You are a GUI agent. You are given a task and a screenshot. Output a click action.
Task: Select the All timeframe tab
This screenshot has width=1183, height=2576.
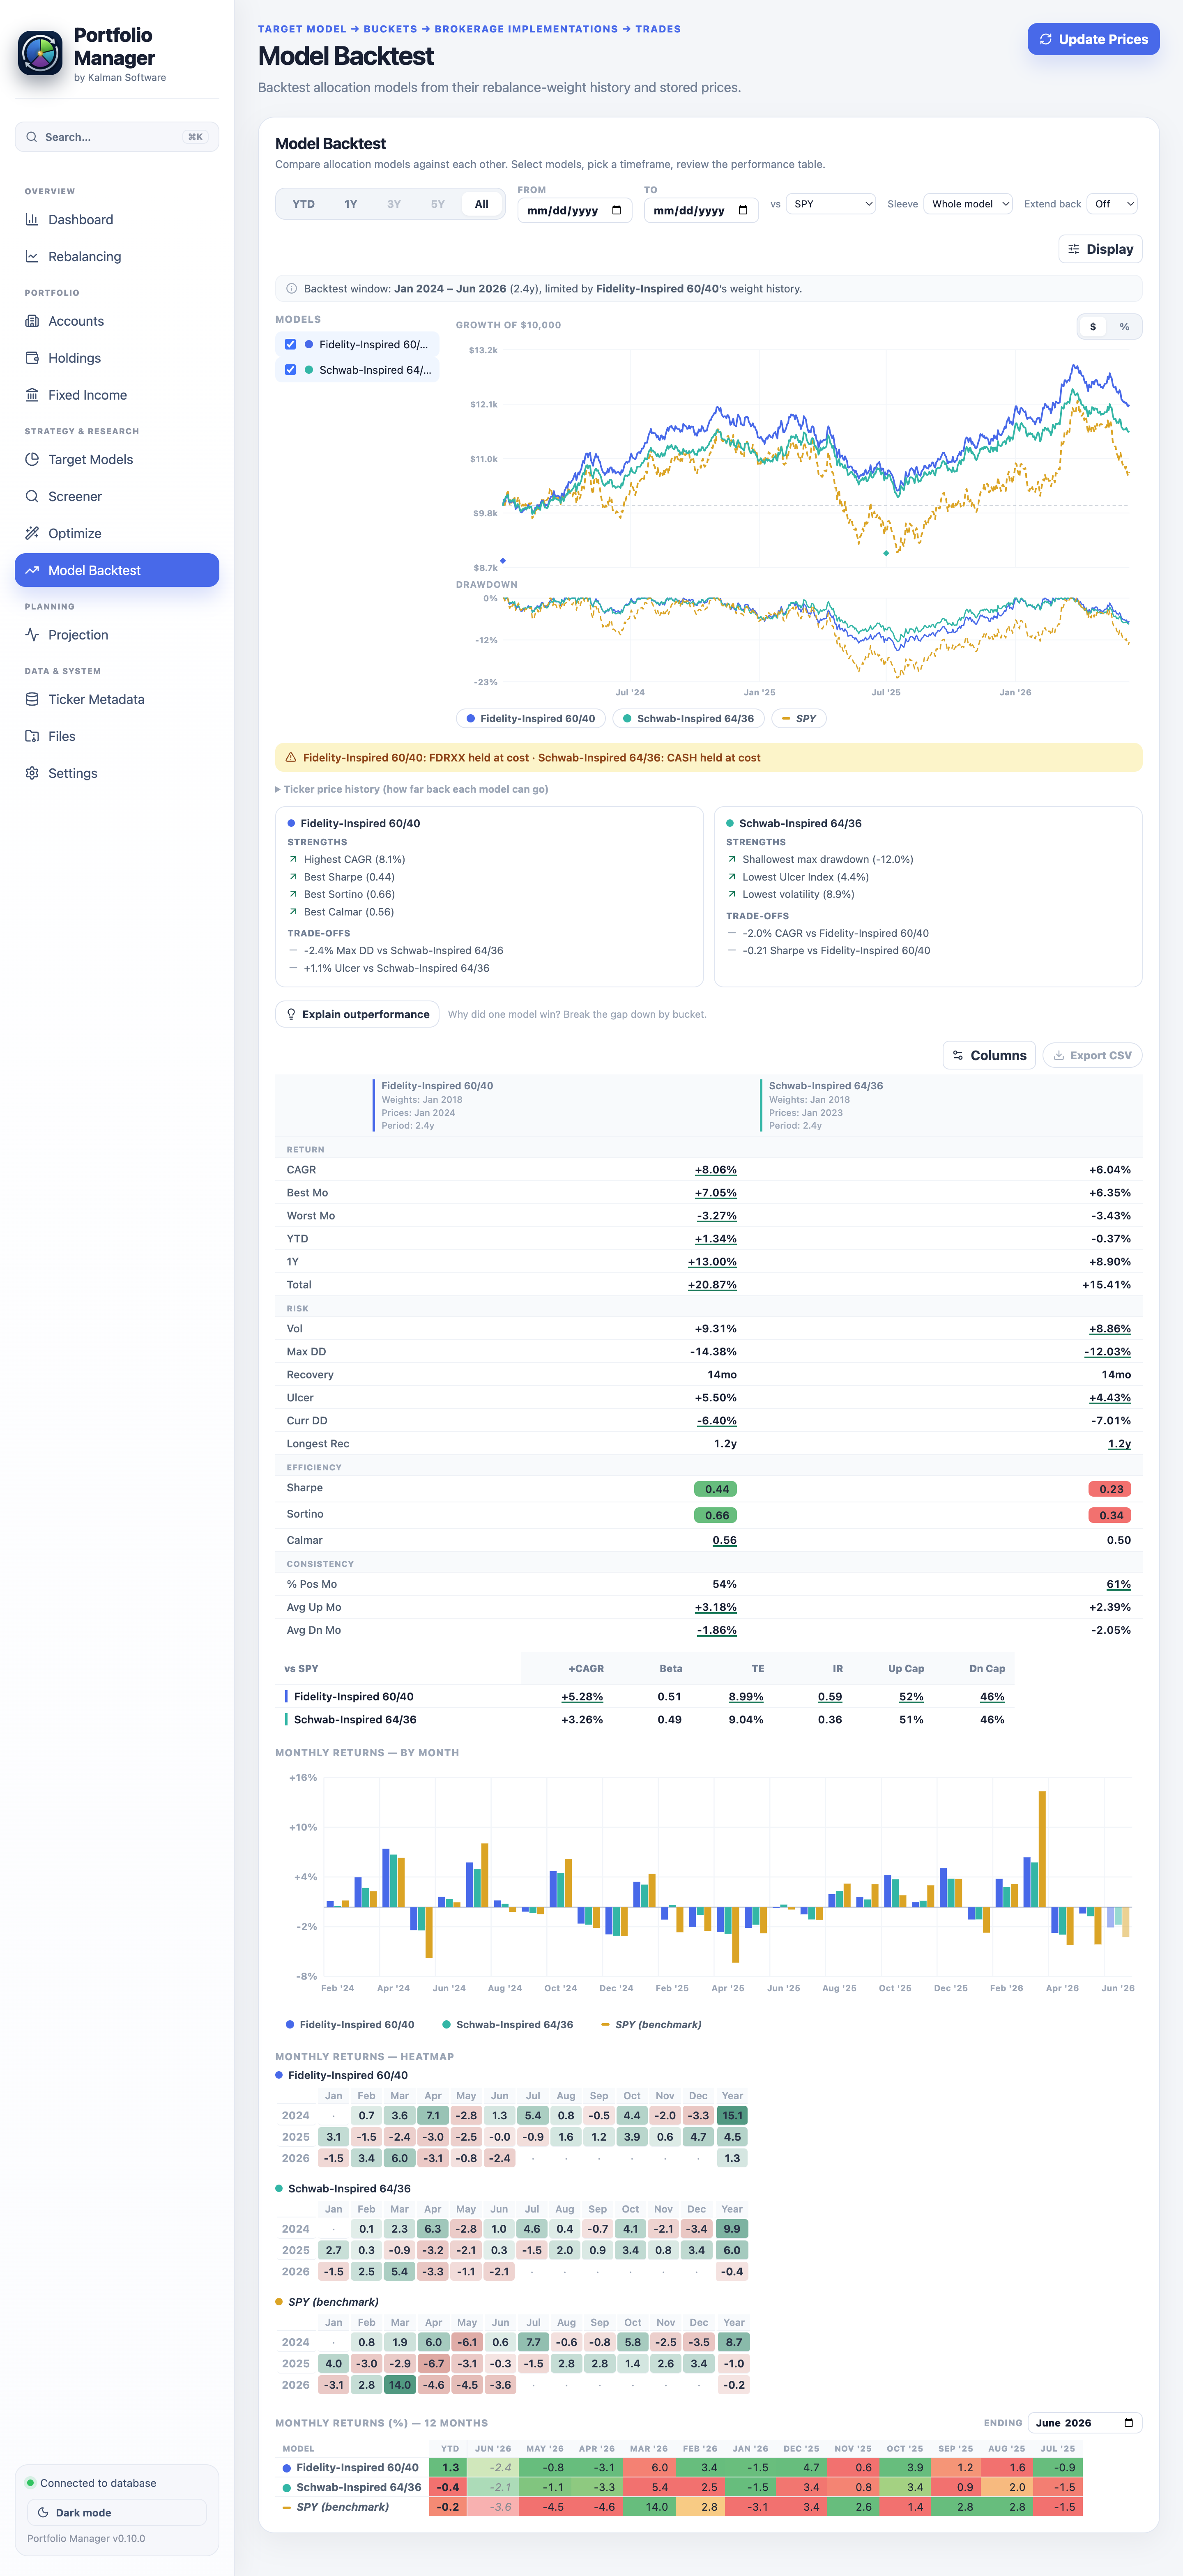(482, 204)
